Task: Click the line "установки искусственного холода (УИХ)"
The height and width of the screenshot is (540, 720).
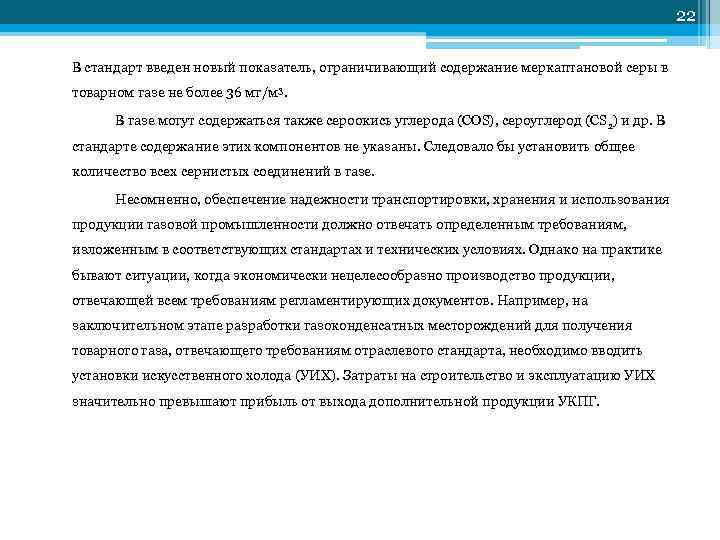Action: pyautogui.click(x=364, y=376)
